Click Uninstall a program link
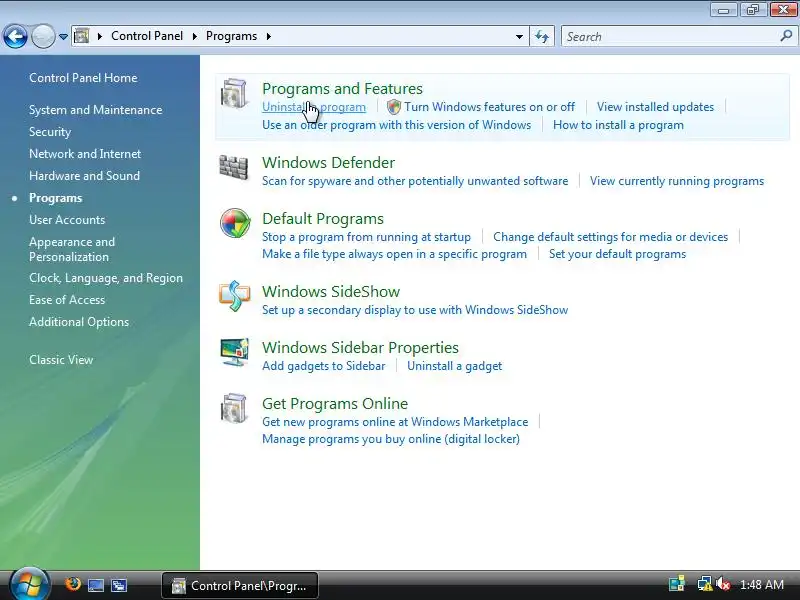Screen dimensions: 800x600 (x=314, y=107)
